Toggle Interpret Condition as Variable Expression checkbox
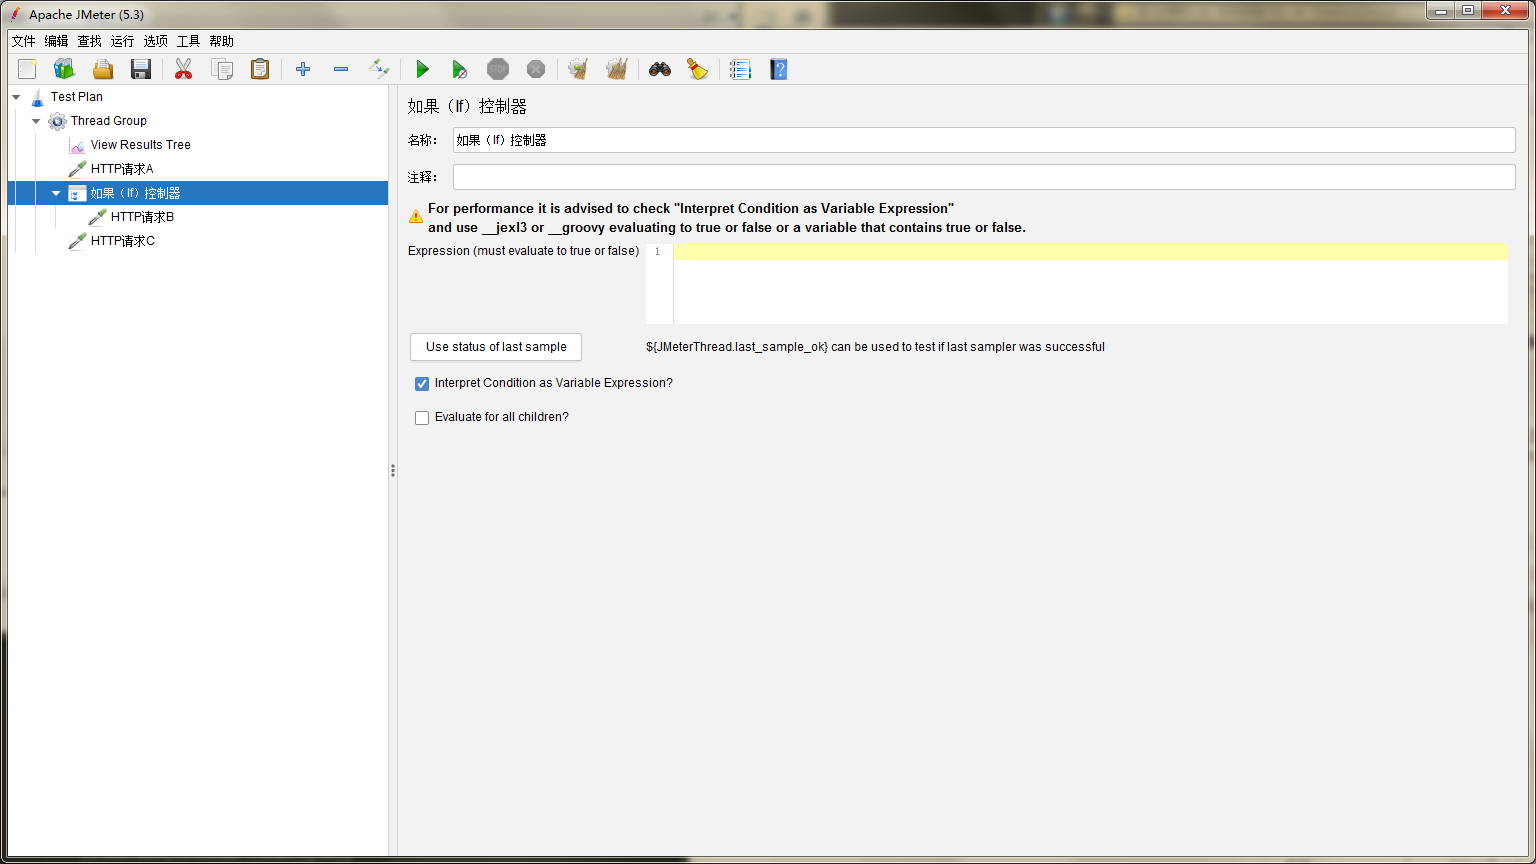1536x864 pixels. click(x=422, y=383)
